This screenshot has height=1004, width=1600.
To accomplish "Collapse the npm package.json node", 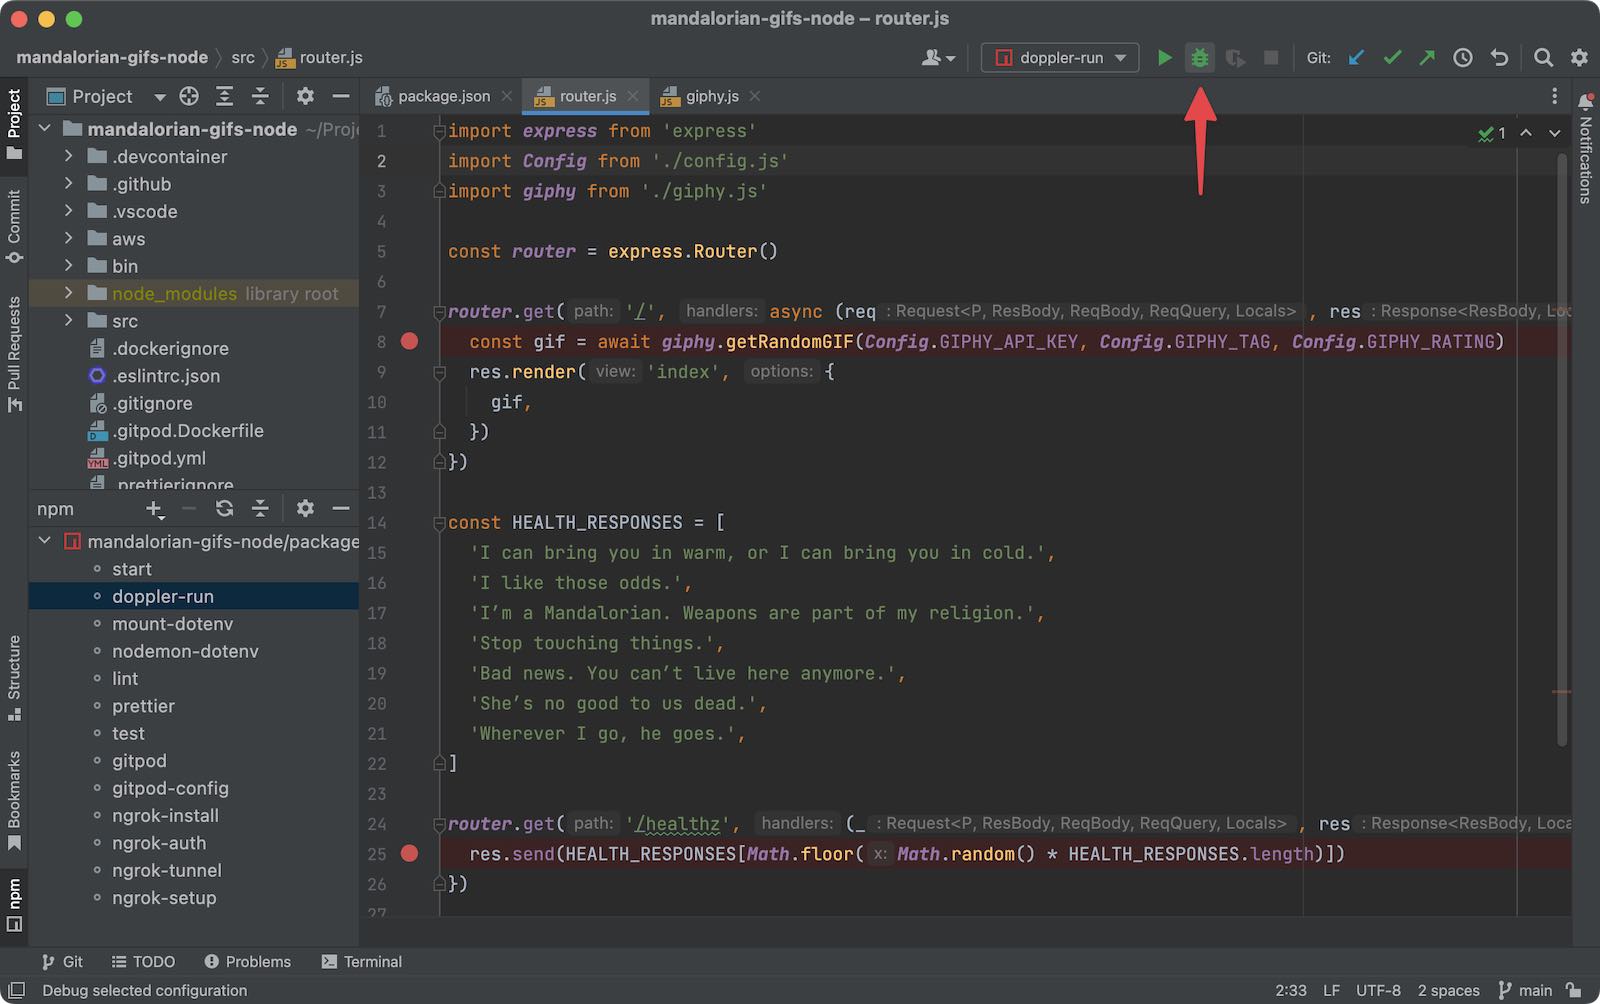I will tap(44, 541).
